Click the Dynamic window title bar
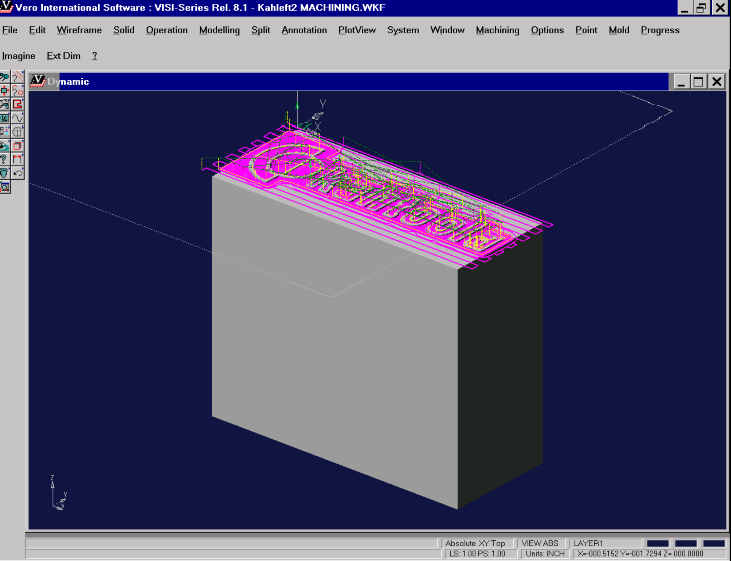 tap(350, 82)
